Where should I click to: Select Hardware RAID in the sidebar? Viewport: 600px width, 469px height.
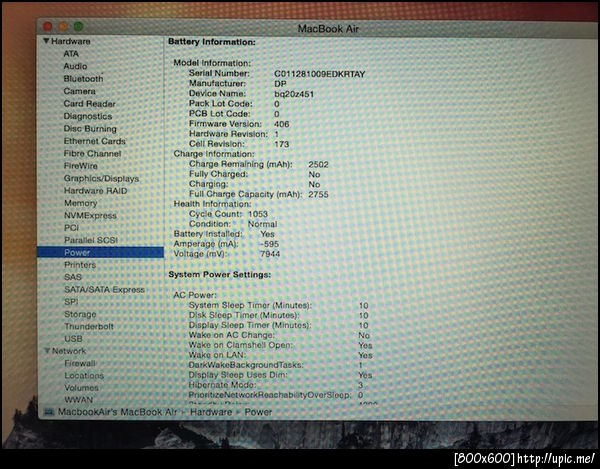tap(96, 191)
